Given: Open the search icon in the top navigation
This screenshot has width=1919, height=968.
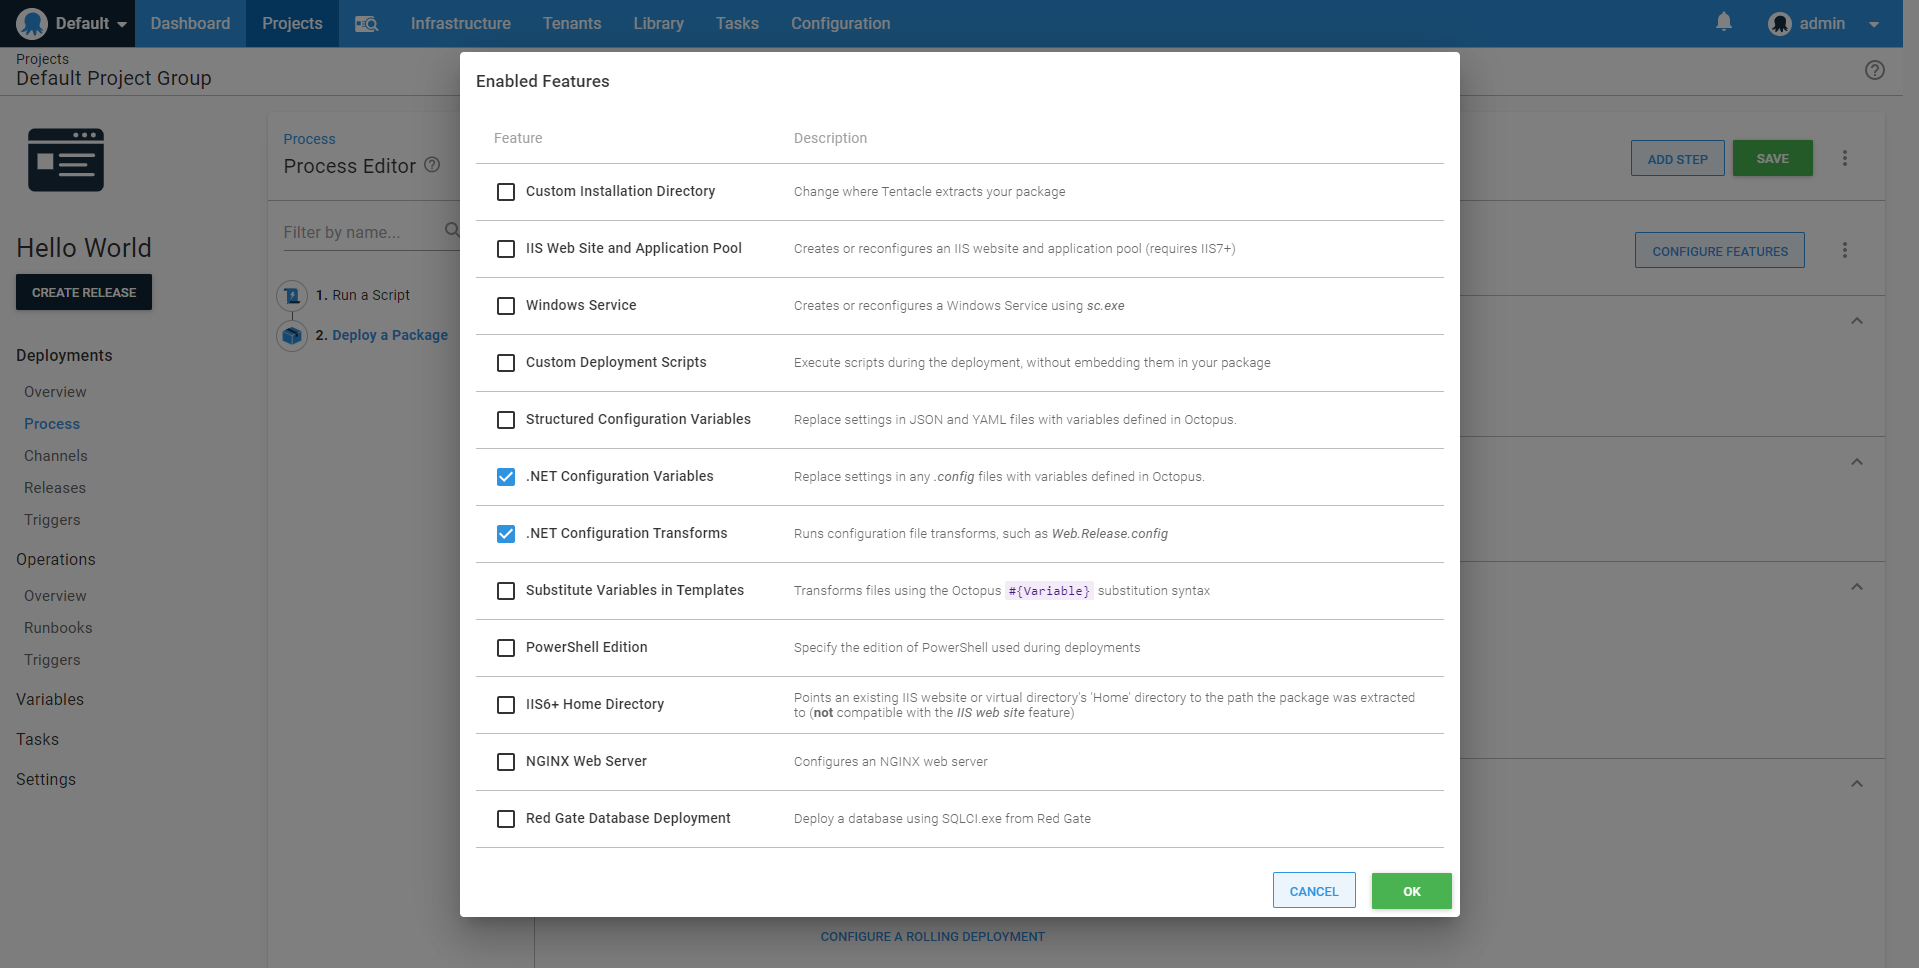Looking at the screenshot, I should 366,23.
